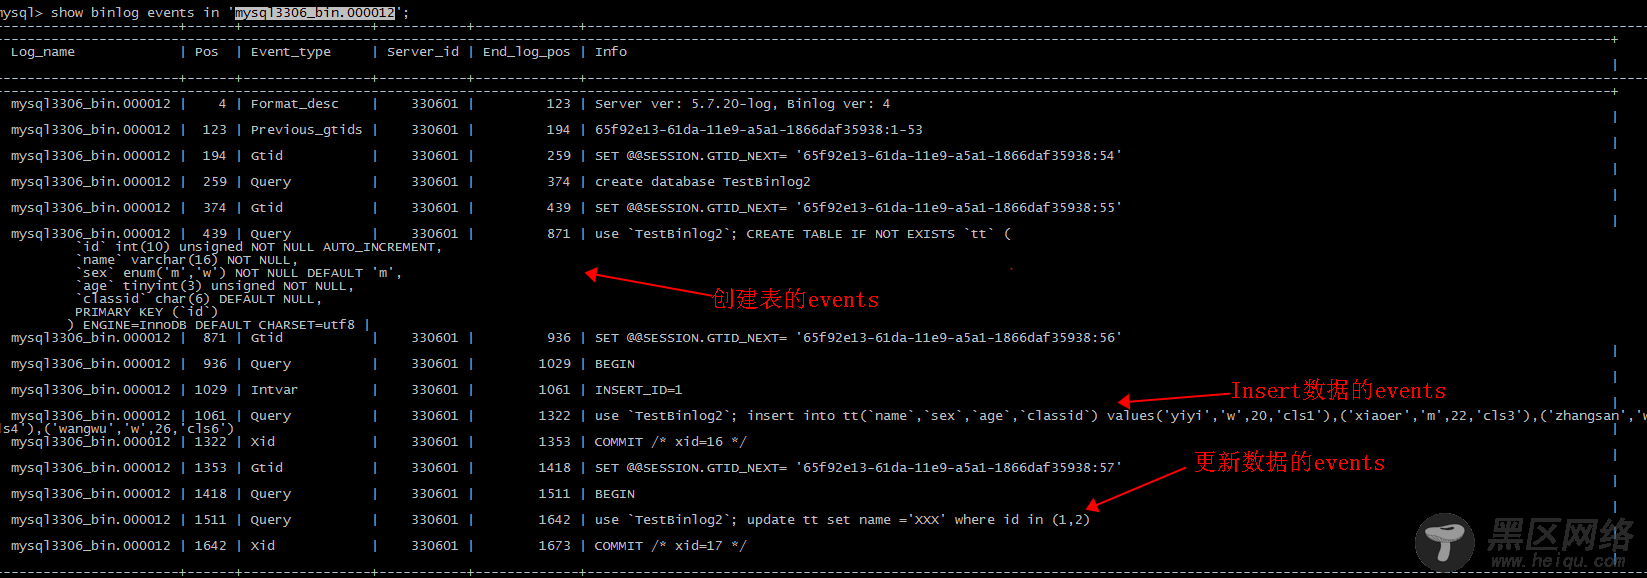Click End_log_pos value '871'
Viewport: 1647px width, 578px height.
pyautogui.click(x=559, y=234)
